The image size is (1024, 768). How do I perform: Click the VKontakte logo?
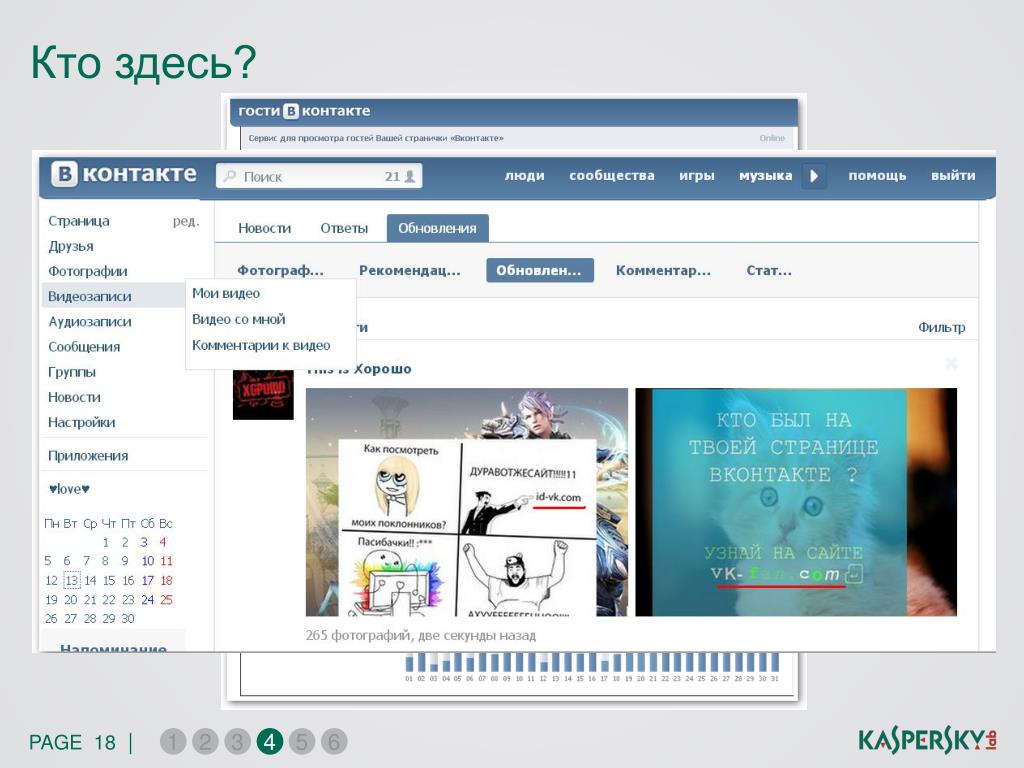pyautogui.click(x=124, y=174)
